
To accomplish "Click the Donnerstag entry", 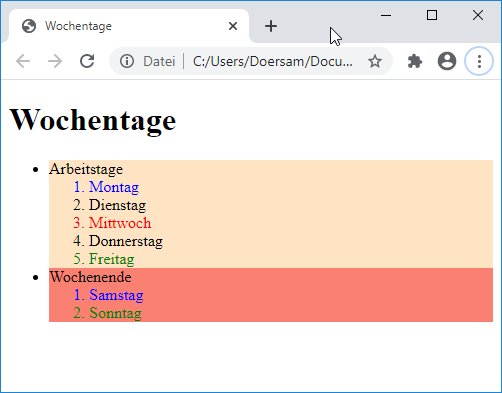I will click(126, 241).
